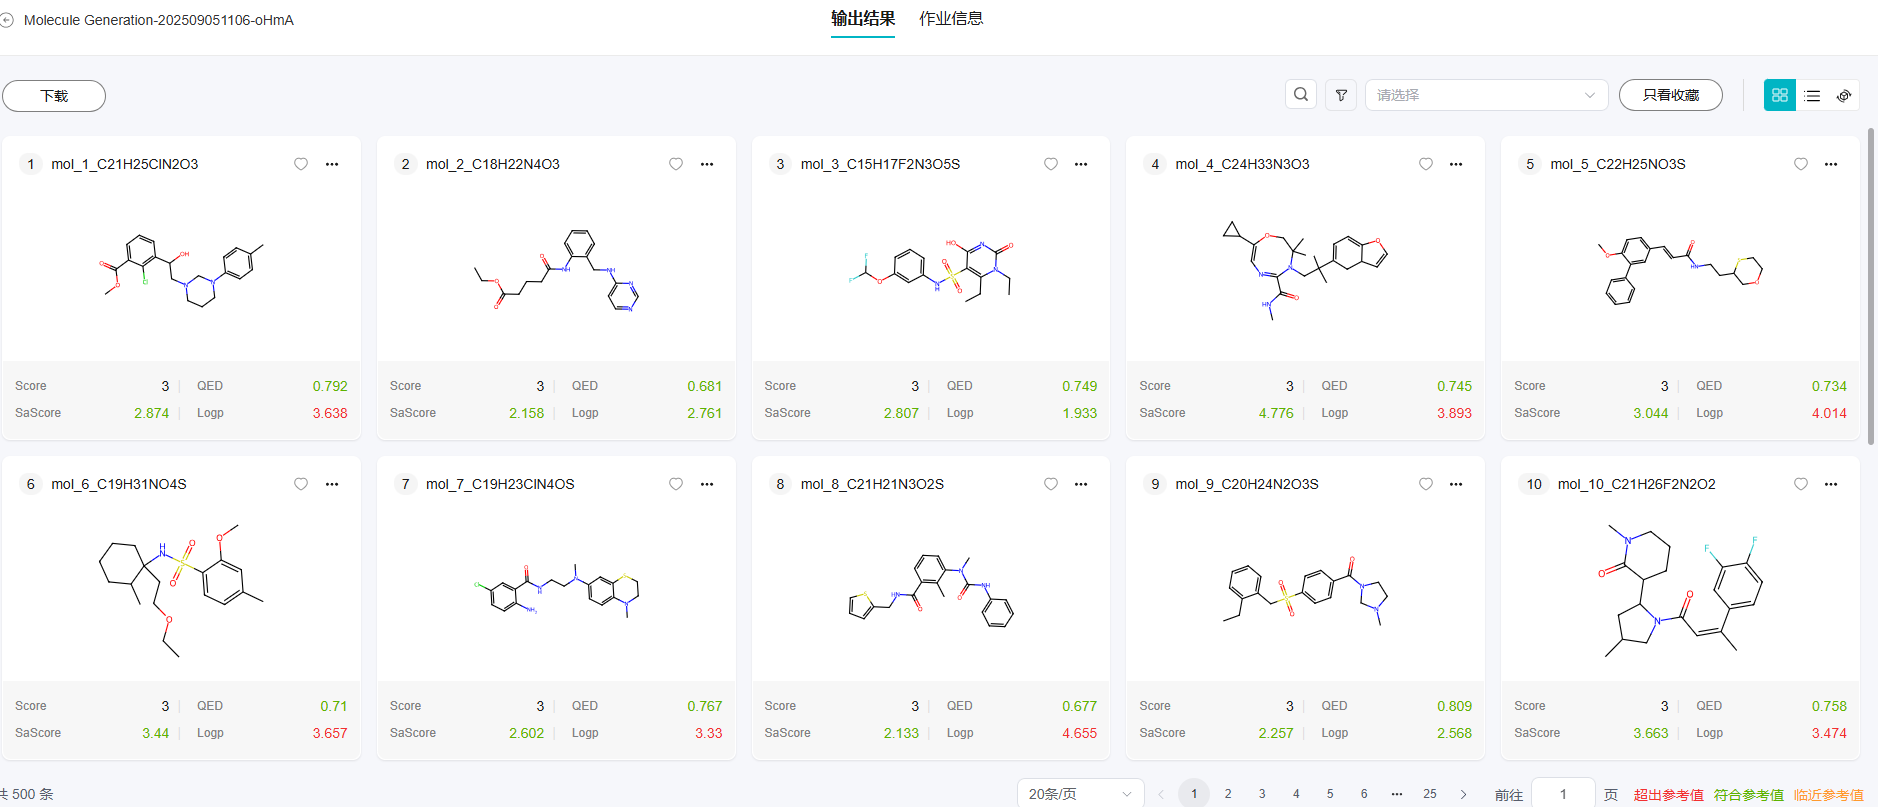Favorite mol_5_C22H25NO3S with the heart
Image resolution: width=1878 pixels, height=807 pixels.
pyautogui.click(x=1801, y=164)
